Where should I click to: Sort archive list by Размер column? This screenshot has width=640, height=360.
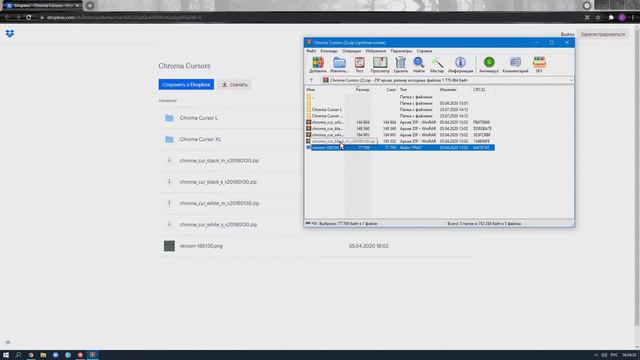pyautogui.click(x=362, y=89)
